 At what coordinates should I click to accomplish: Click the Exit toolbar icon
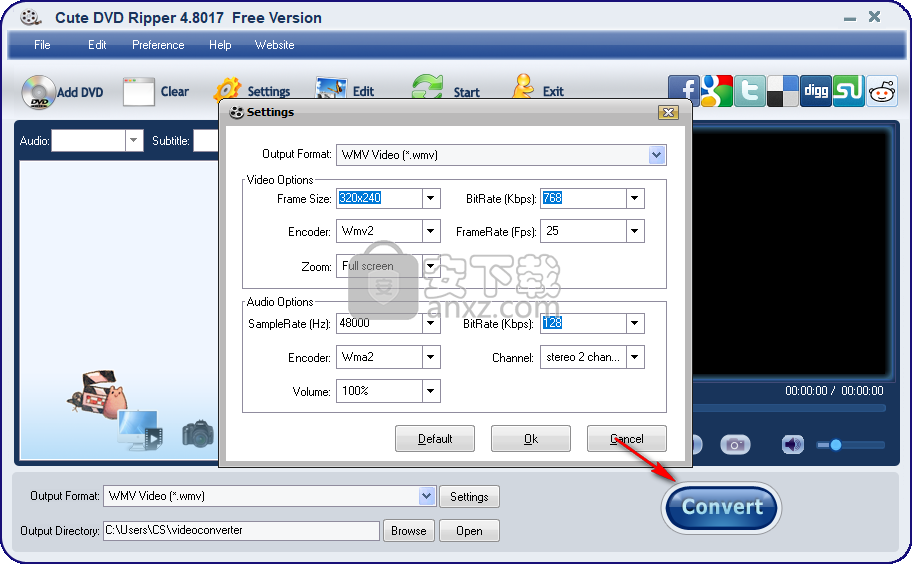pos(523,87)
